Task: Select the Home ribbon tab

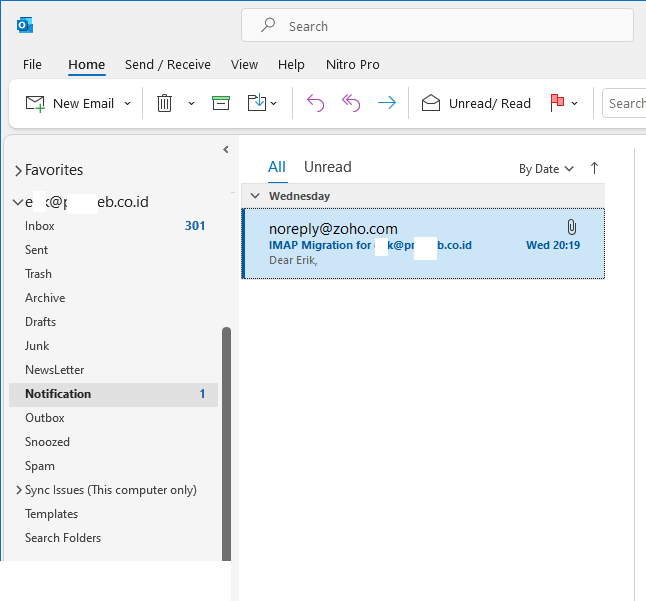Action: [x=87, y=65]
